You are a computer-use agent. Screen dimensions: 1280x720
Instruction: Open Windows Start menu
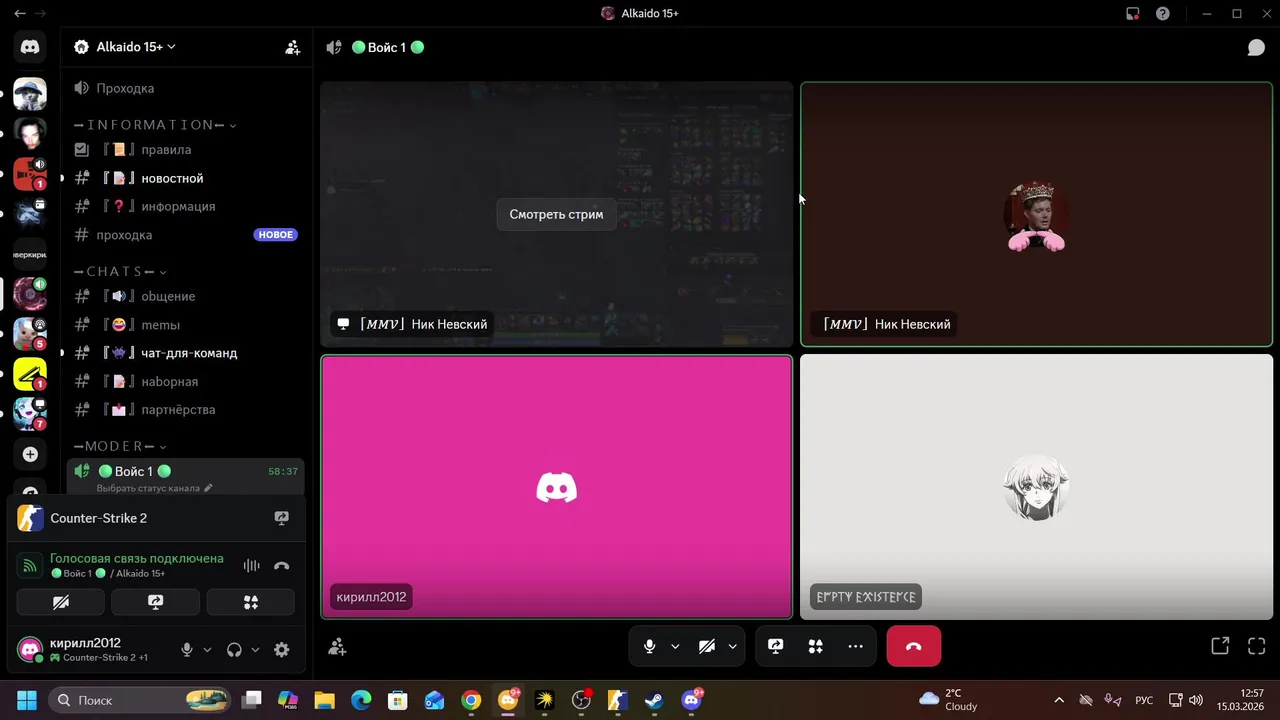(26, 700)
